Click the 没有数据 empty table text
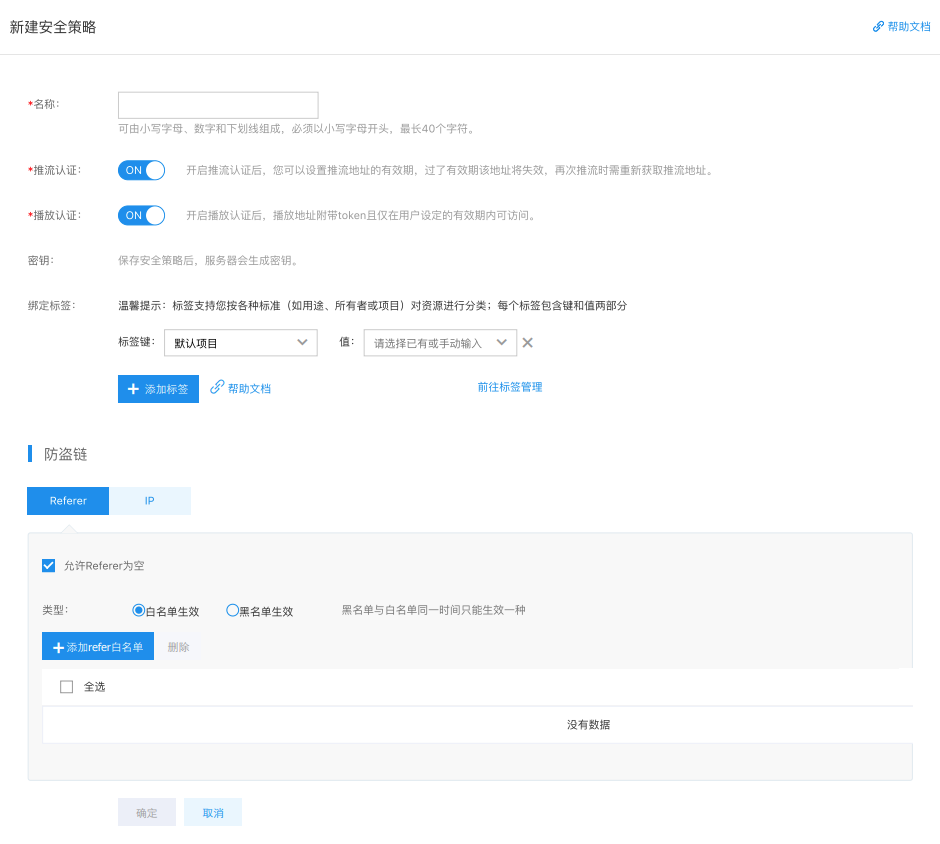Image resolution: width=940 pixels, height=844 pixels. point(588,725)
